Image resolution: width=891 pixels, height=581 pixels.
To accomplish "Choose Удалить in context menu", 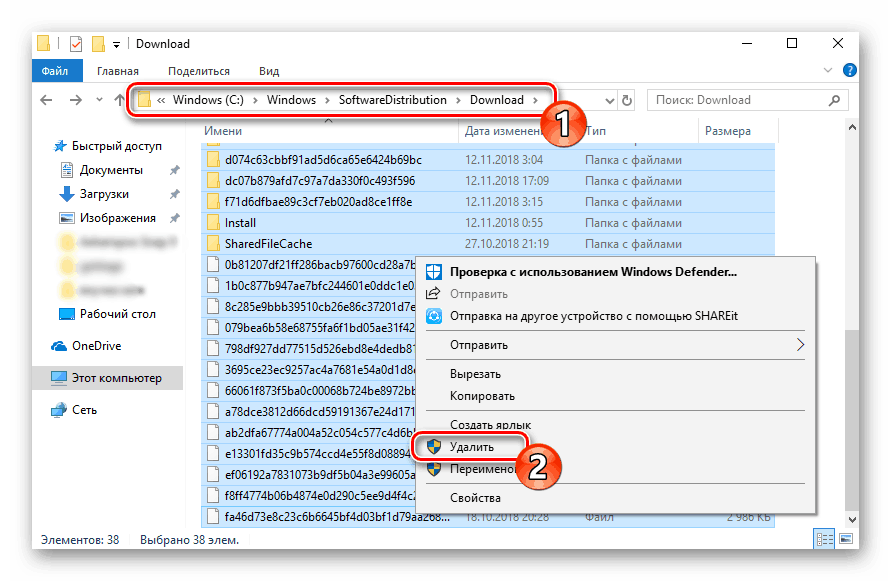I will tap(472, 447).
